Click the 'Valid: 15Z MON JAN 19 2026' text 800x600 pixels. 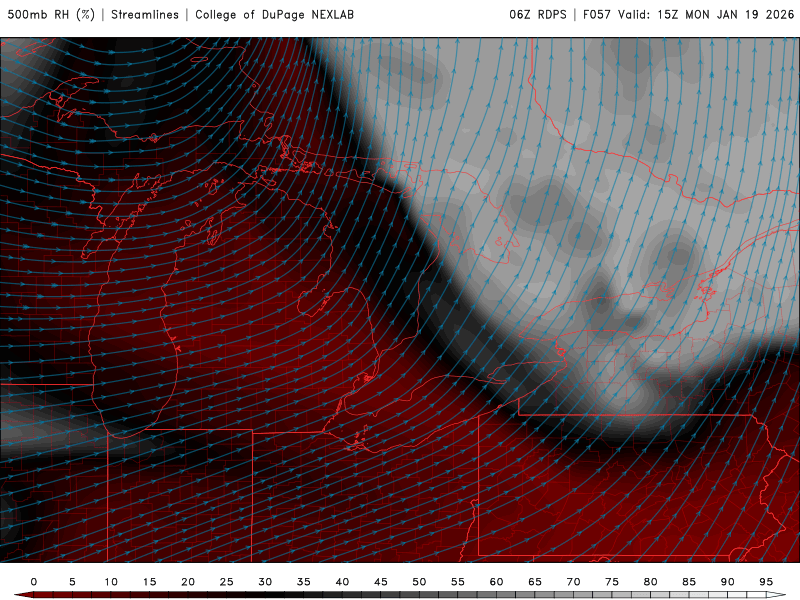[x=706, y=14]
